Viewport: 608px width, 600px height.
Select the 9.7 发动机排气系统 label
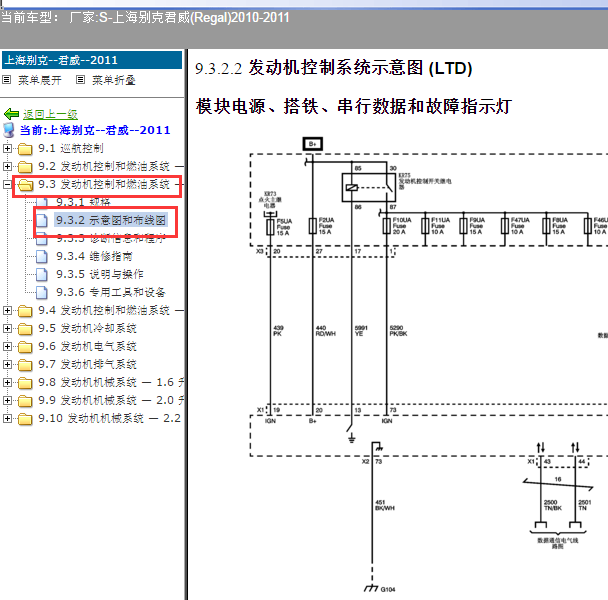87,364
